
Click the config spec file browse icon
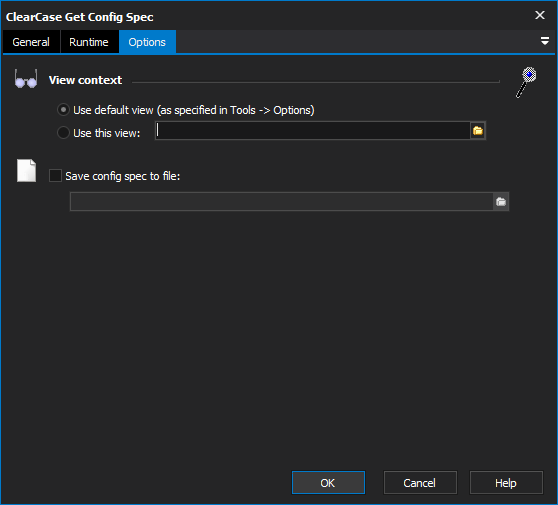coord(501,202)
